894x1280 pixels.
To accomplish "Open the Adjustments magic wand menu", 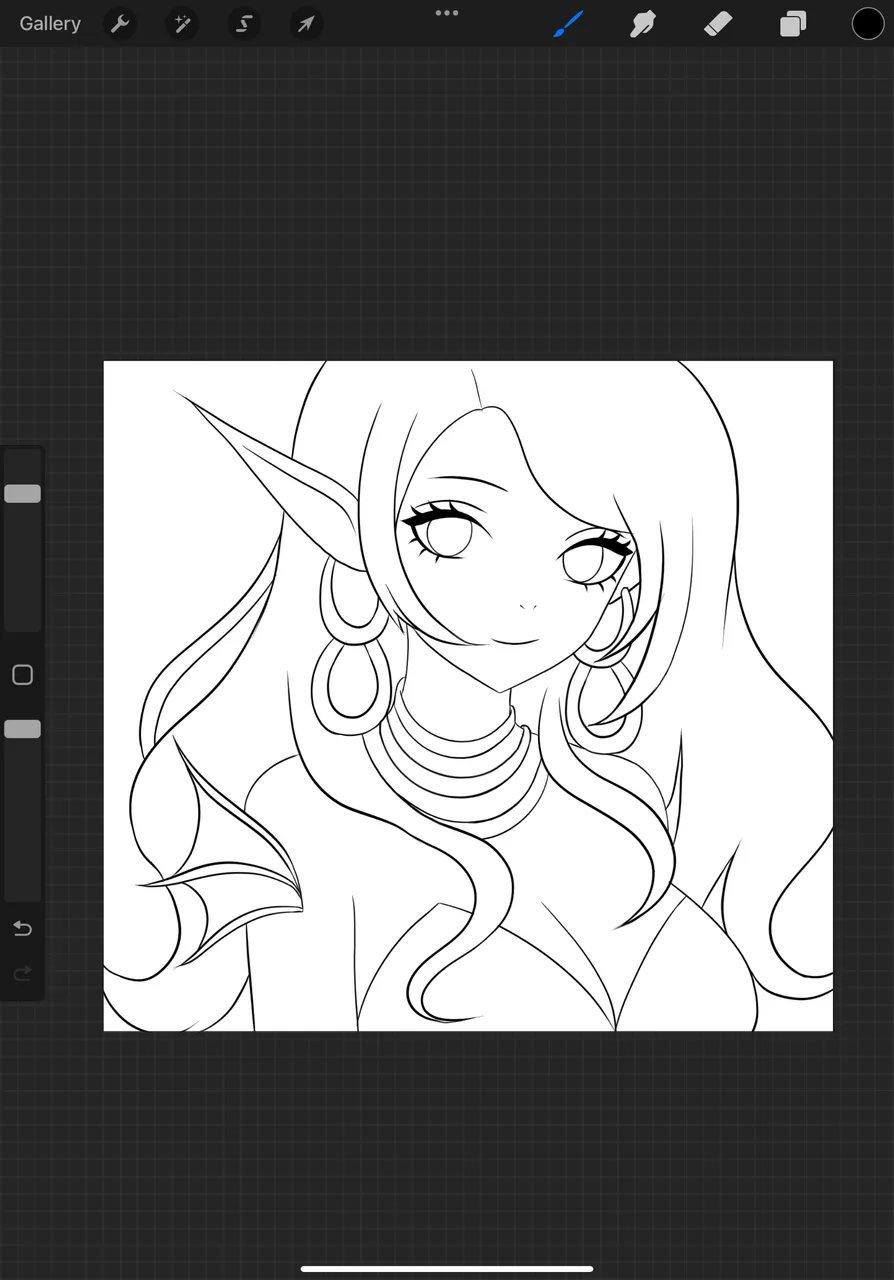I will (x=182, y=23).
